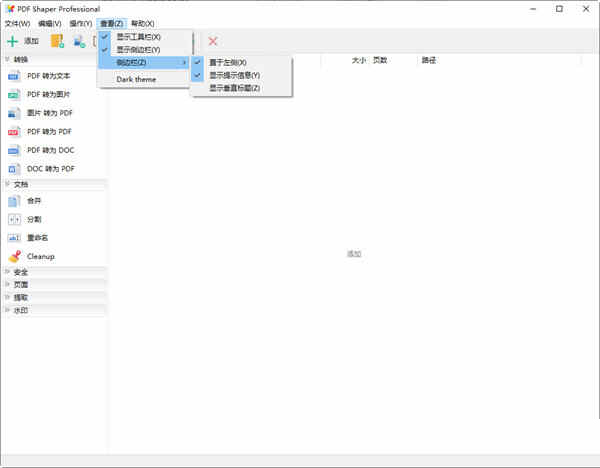
Task: Click the green plus 添加 toolbar icon
Action: point(13,41)
